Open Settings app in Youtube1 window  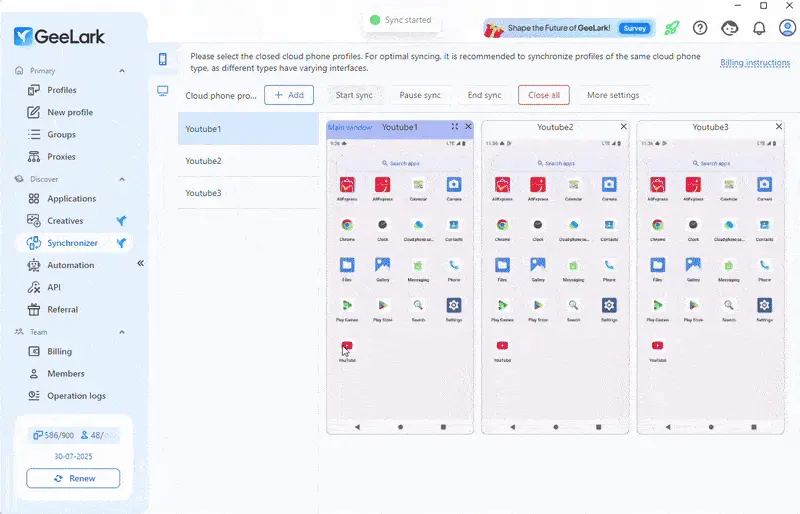pyautogui.click(x=454, y=309)
